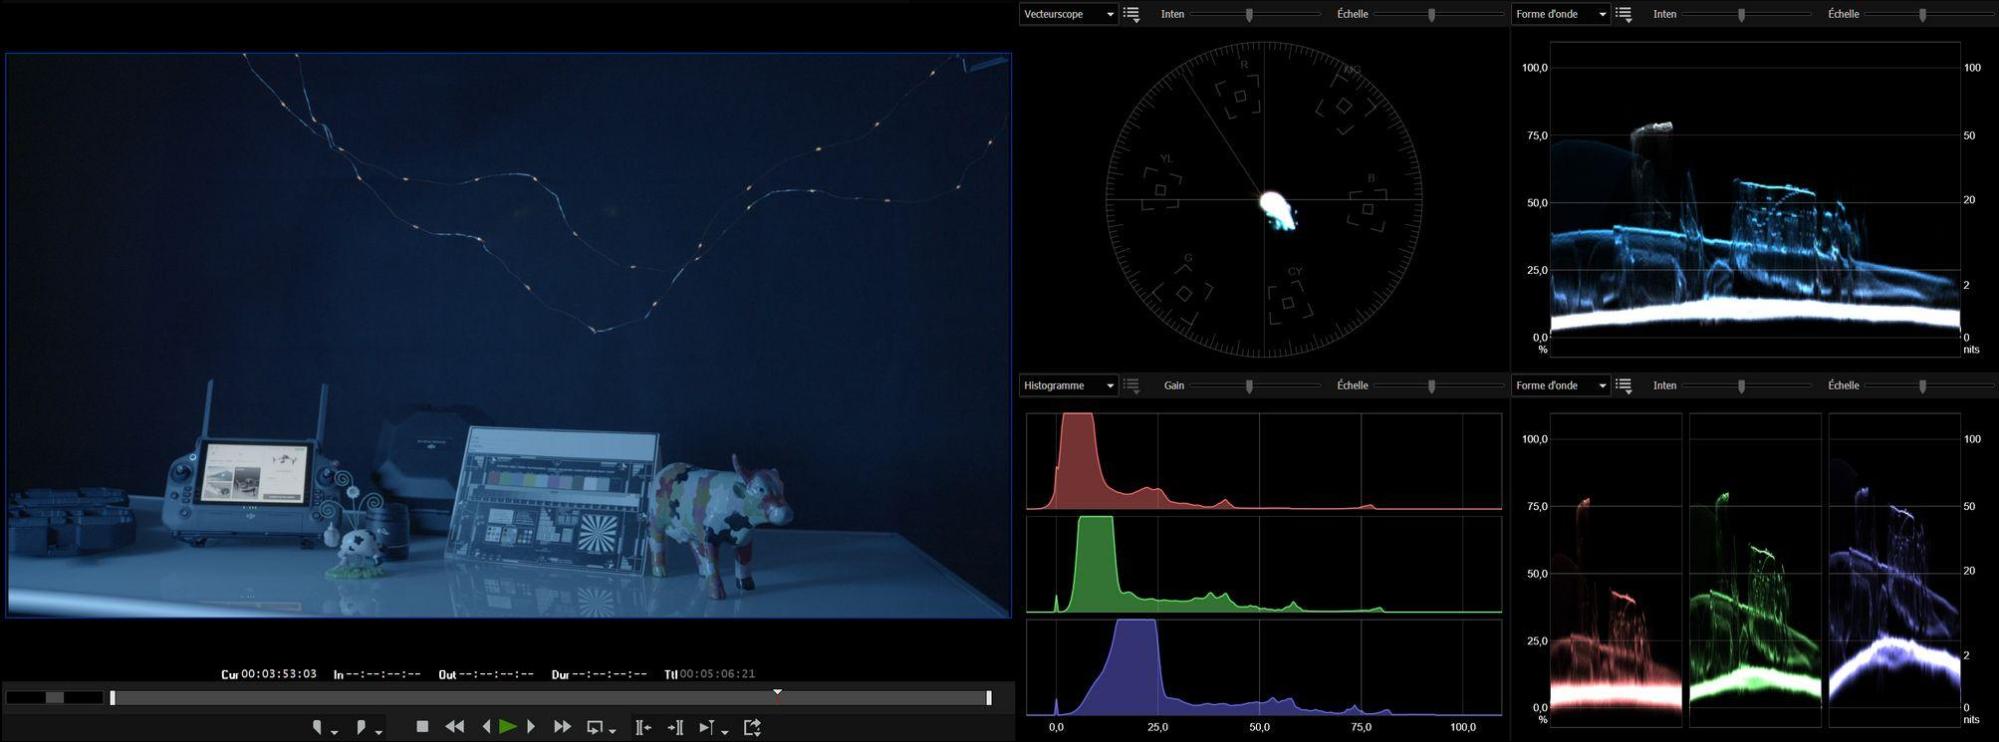Image resolution: width=1999 pixels, height=742 pixels.
Task: Click the In timecode field
Action: (x=383, y=674)
